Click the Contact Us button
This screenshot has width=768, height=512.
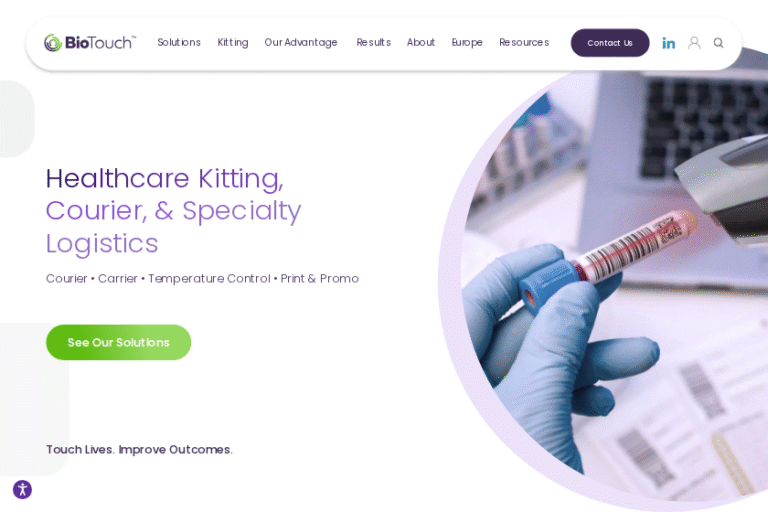click(x=610, y=43)
